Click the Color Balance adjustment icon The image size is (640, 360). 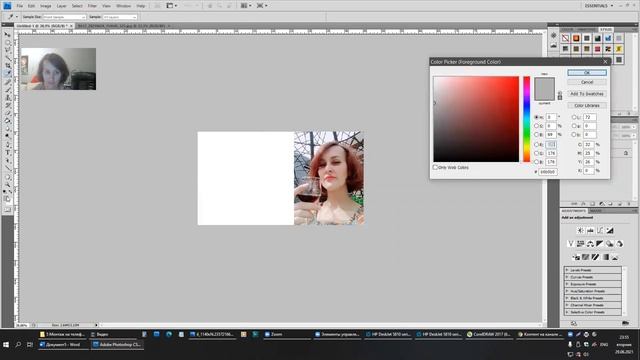[x=590, y=244]
